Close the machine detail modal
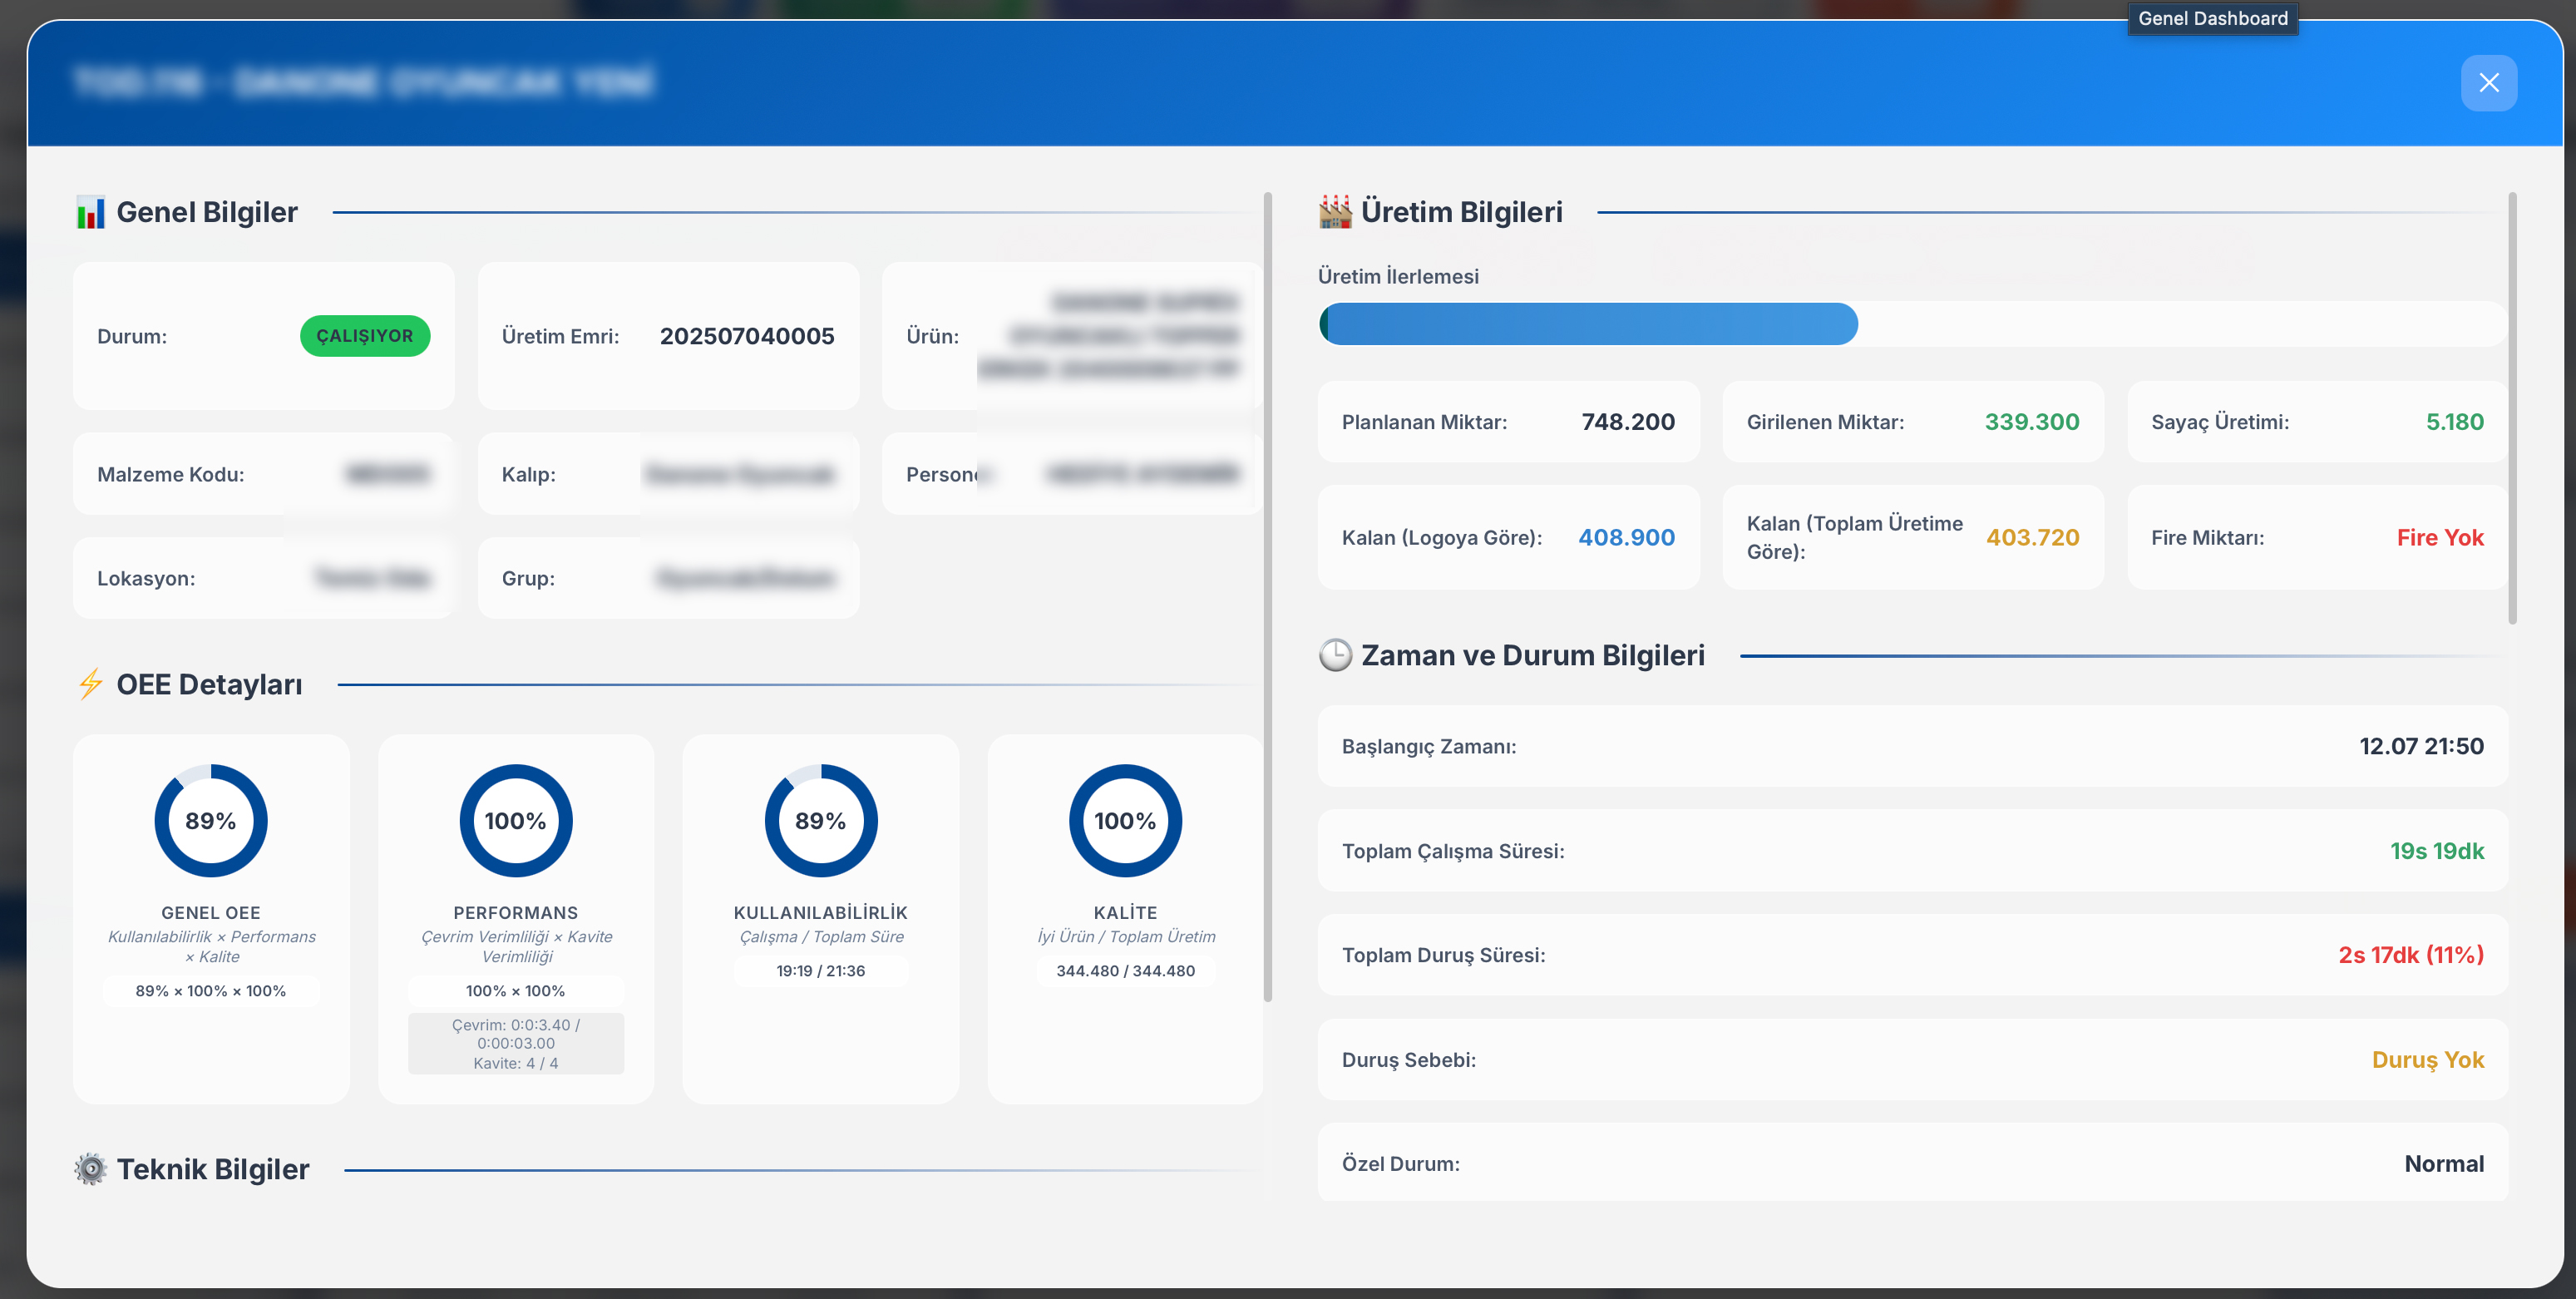Viewport: 2576px width, 1299px height. pyautogui.click(x=2488, y=83)
